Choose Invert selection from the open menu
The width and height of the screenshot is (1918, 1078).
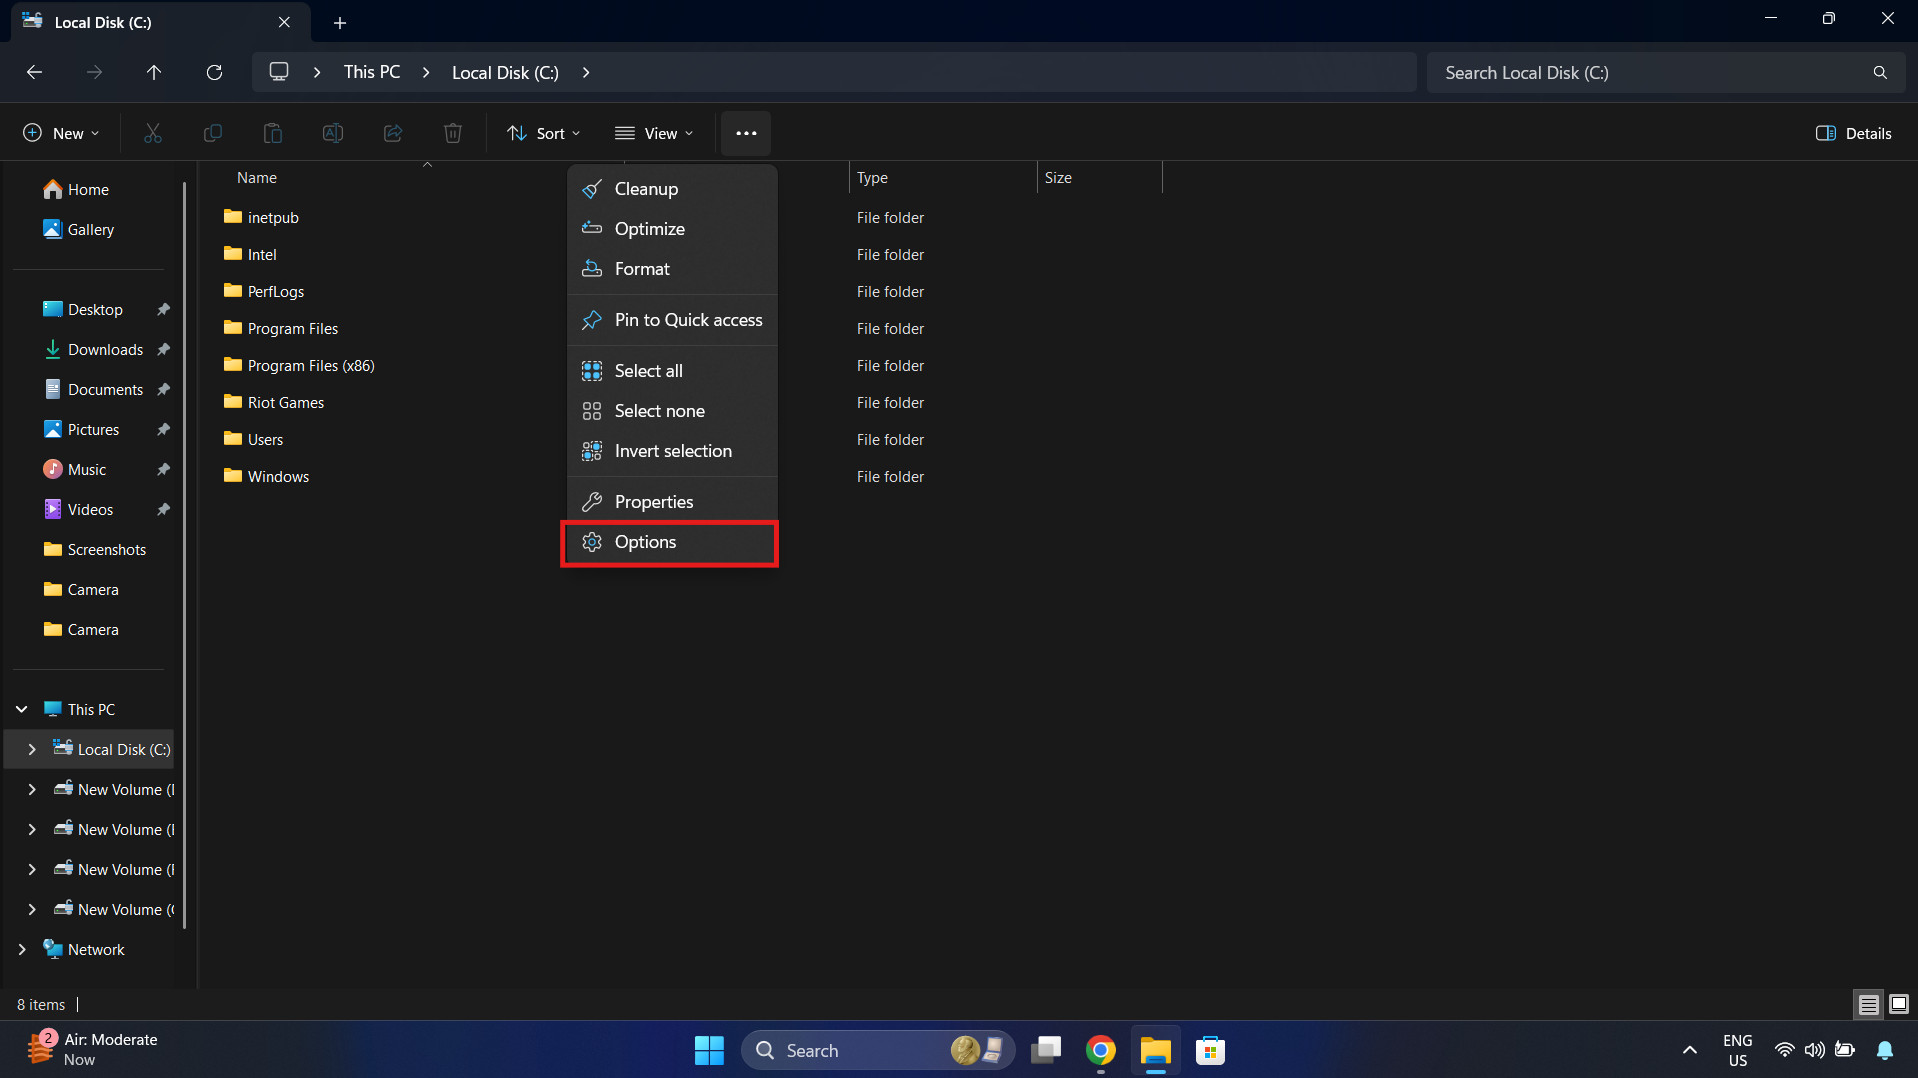coord(673,450)
